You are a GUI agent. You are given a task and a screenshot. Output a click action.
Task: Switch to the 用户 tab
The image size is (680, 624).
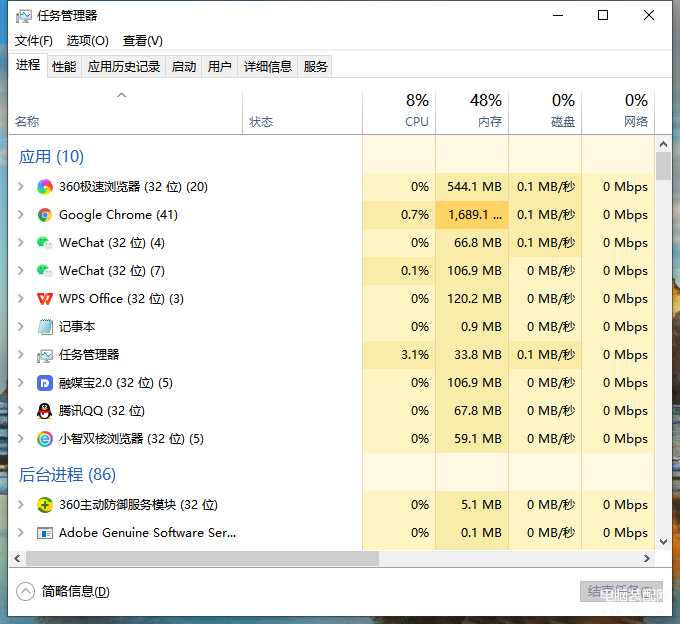pos(219,67)
